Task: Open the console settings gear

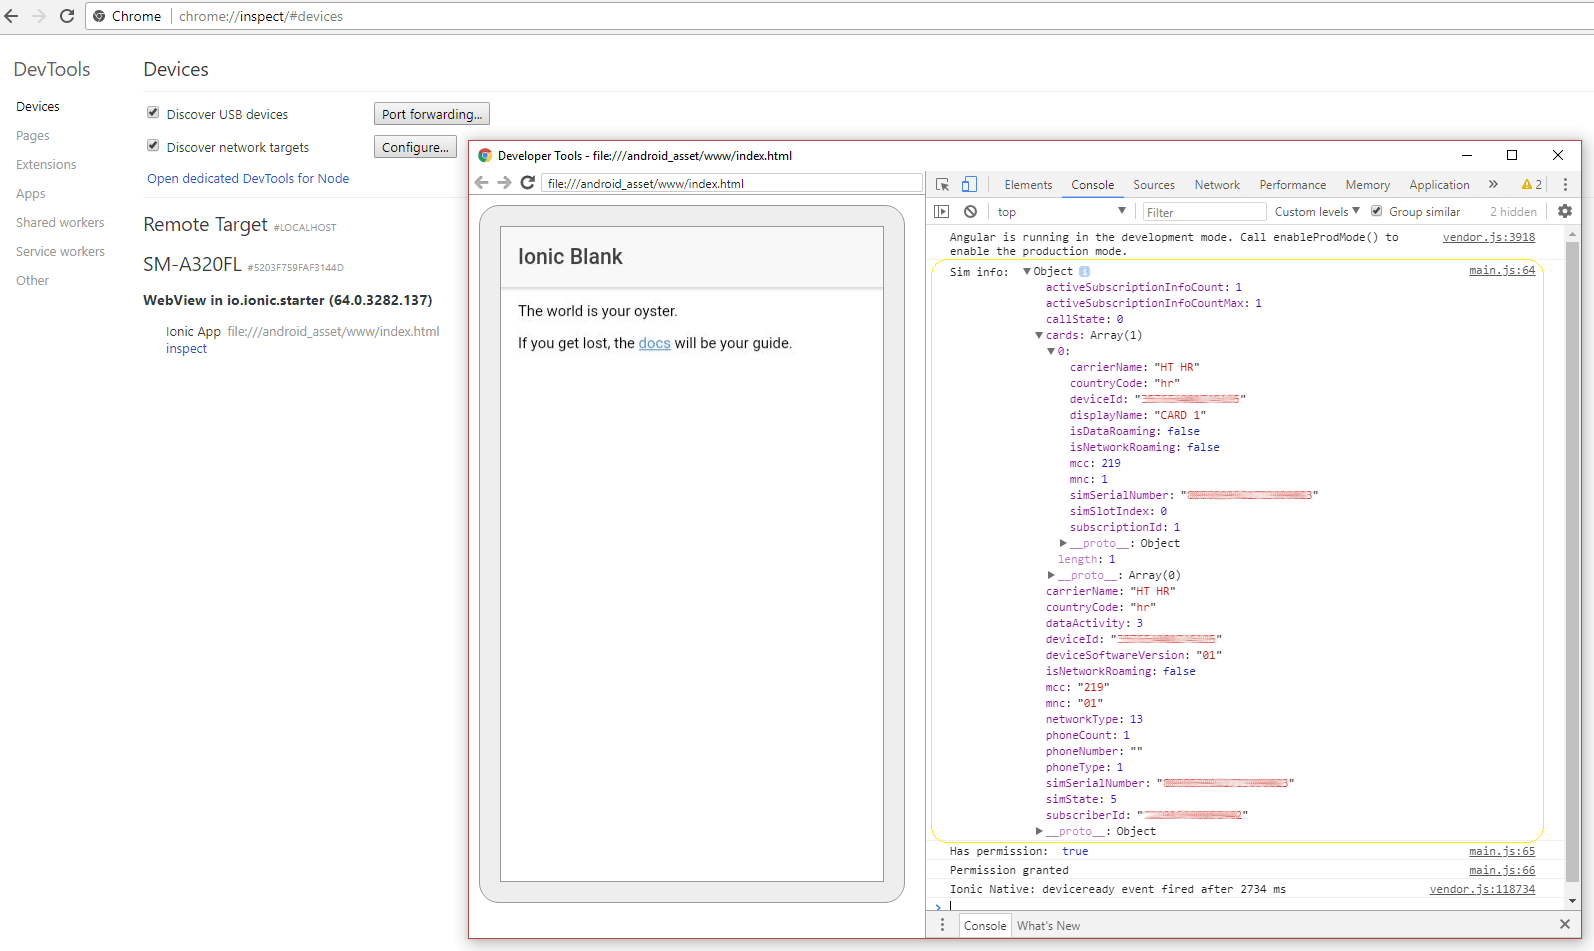Action: (x=1565, y=212)
